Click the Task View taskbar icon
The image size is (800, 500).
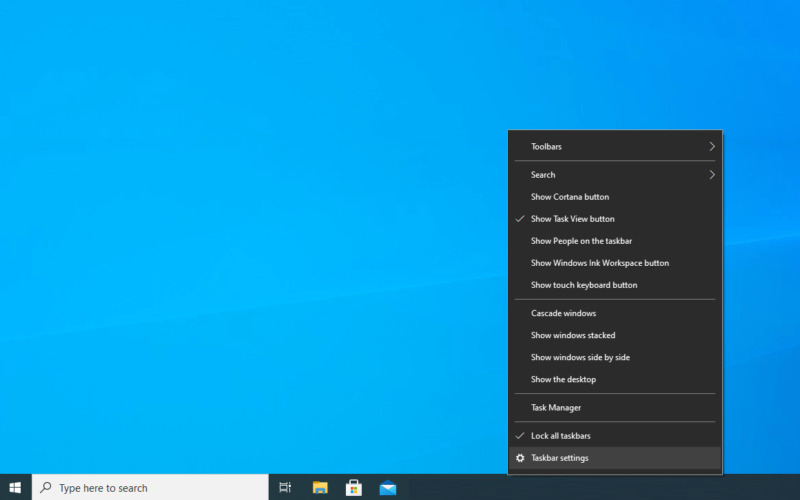[x=285, y=488]
